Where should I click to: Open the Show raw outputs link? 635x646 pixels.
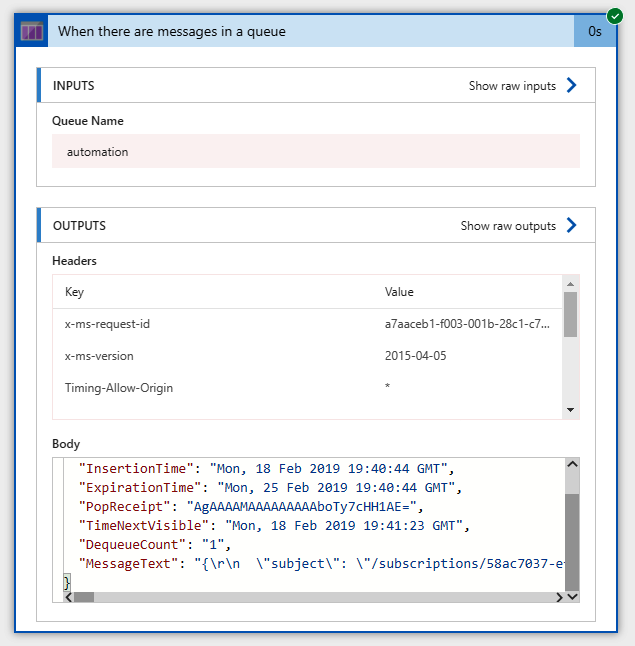508,226
